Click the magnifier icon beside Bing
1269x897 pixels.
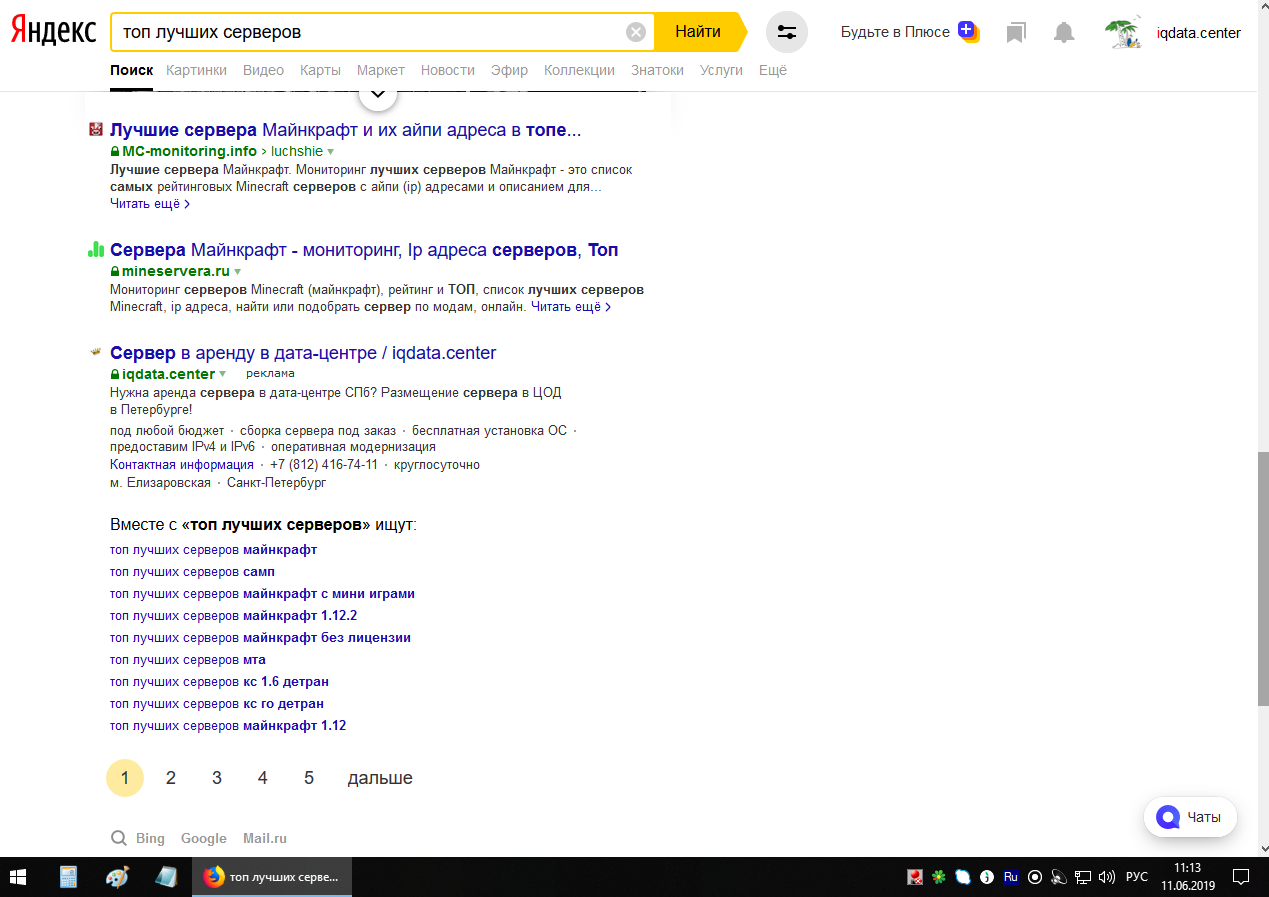click(119, 838)
